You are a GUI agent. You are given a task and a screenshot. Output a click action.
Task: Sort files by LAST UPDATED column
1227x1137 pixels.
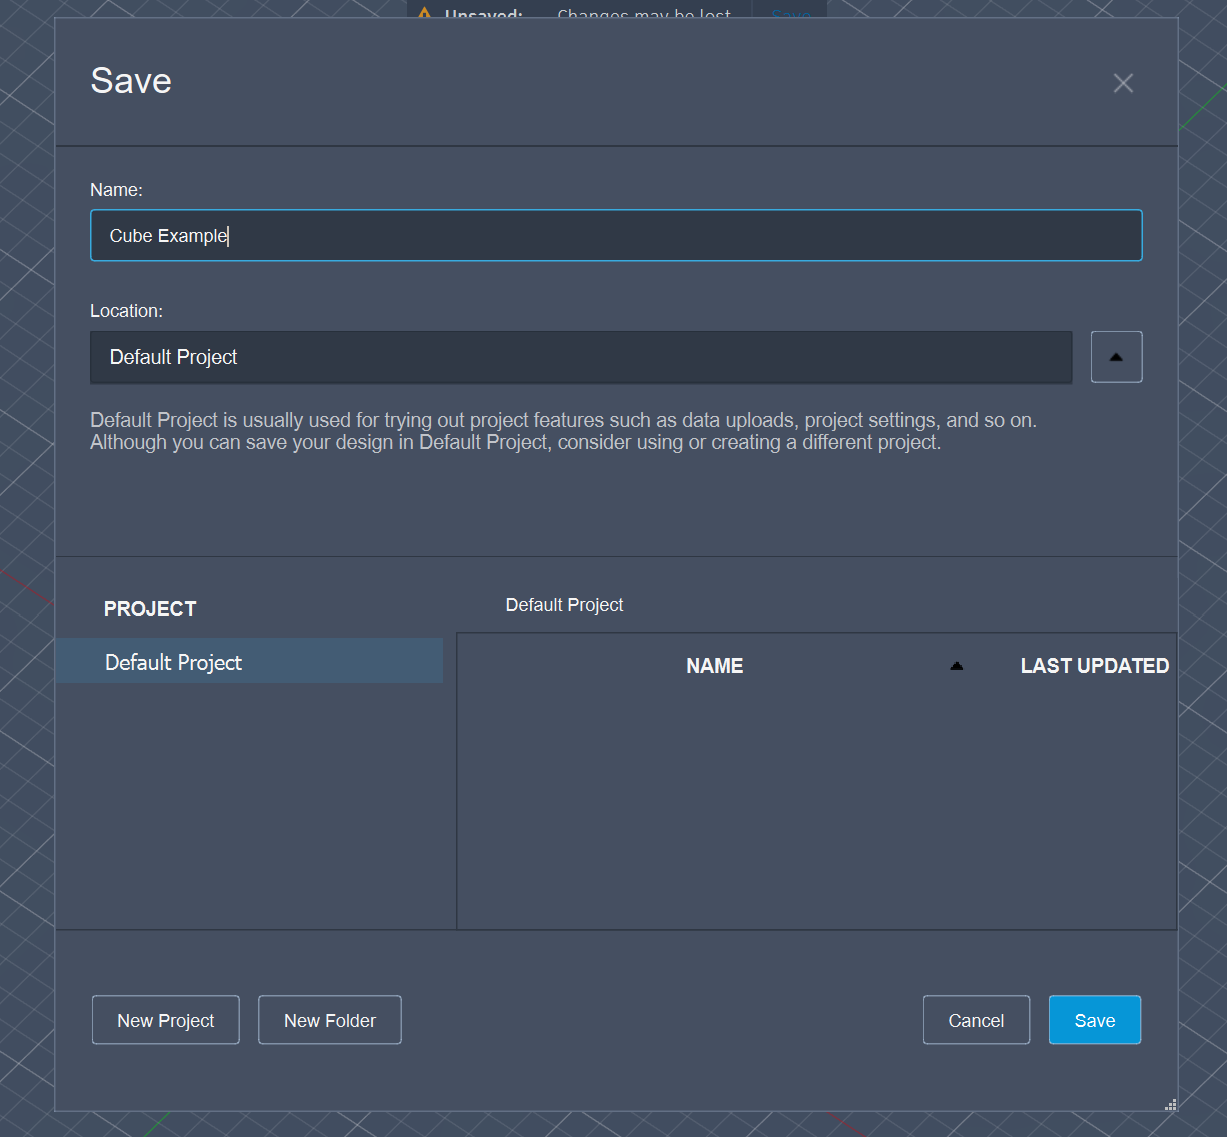[1094, 666]
